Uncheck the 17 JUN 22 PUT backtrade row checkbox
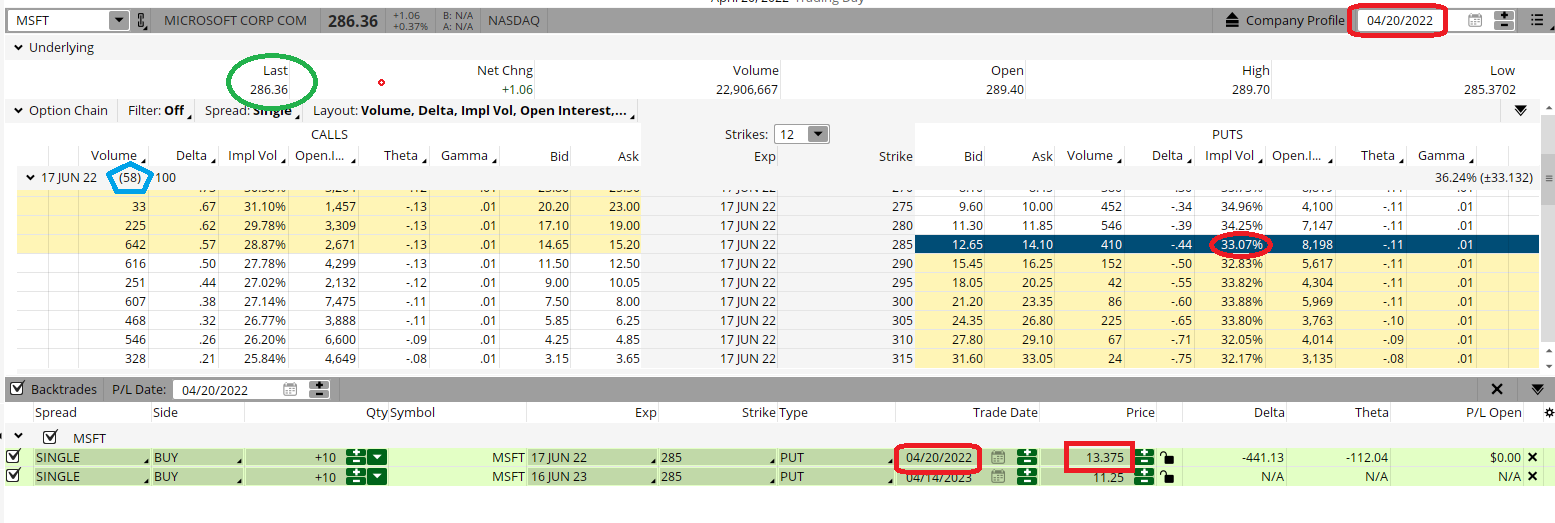1555x523 pixels. click(13, 456)
